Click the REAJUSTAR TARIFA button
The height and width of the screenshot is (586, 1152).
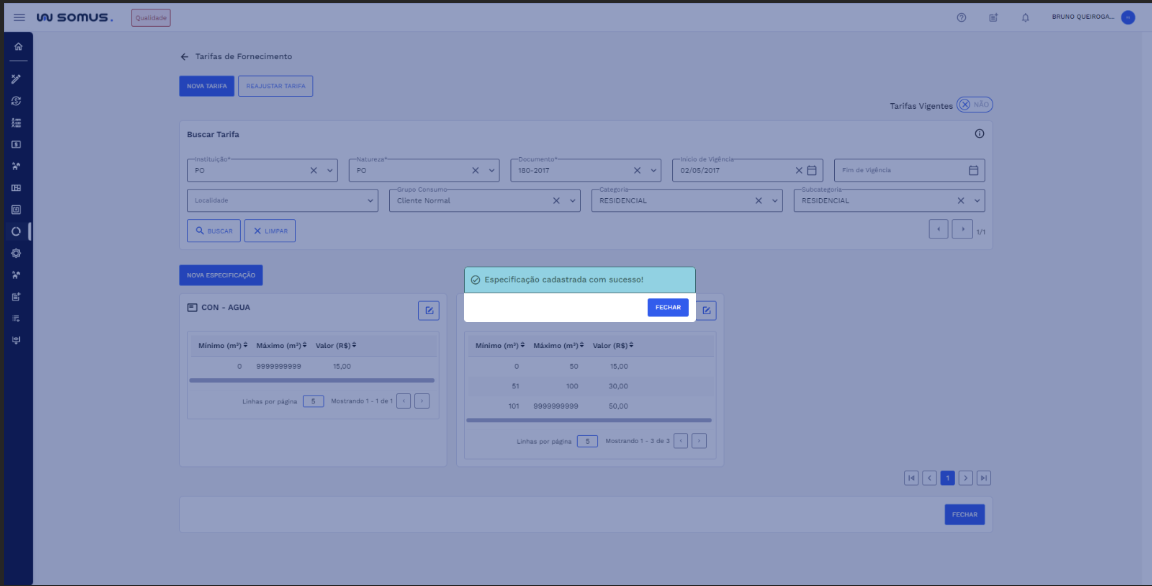coord(275,86)
